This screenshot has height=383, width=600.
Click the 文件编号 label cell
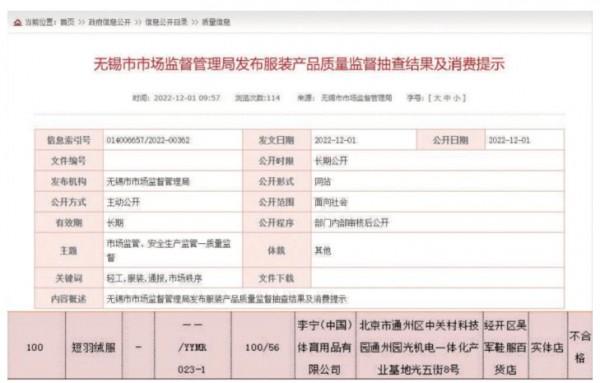pos(69,161)
